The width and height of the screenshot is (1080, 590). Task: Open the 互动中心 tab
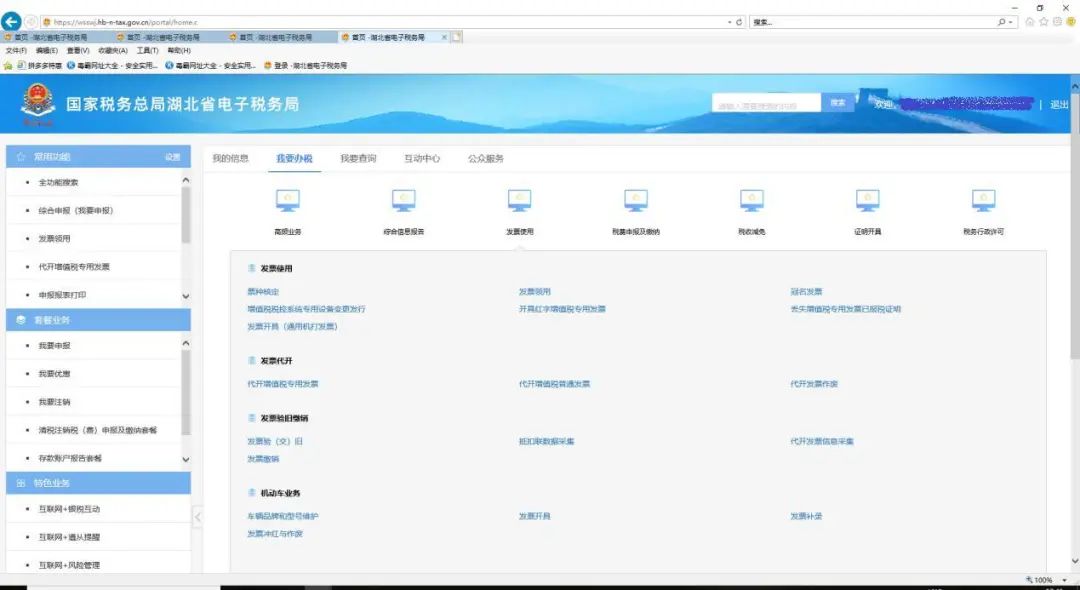click(422, 158)
